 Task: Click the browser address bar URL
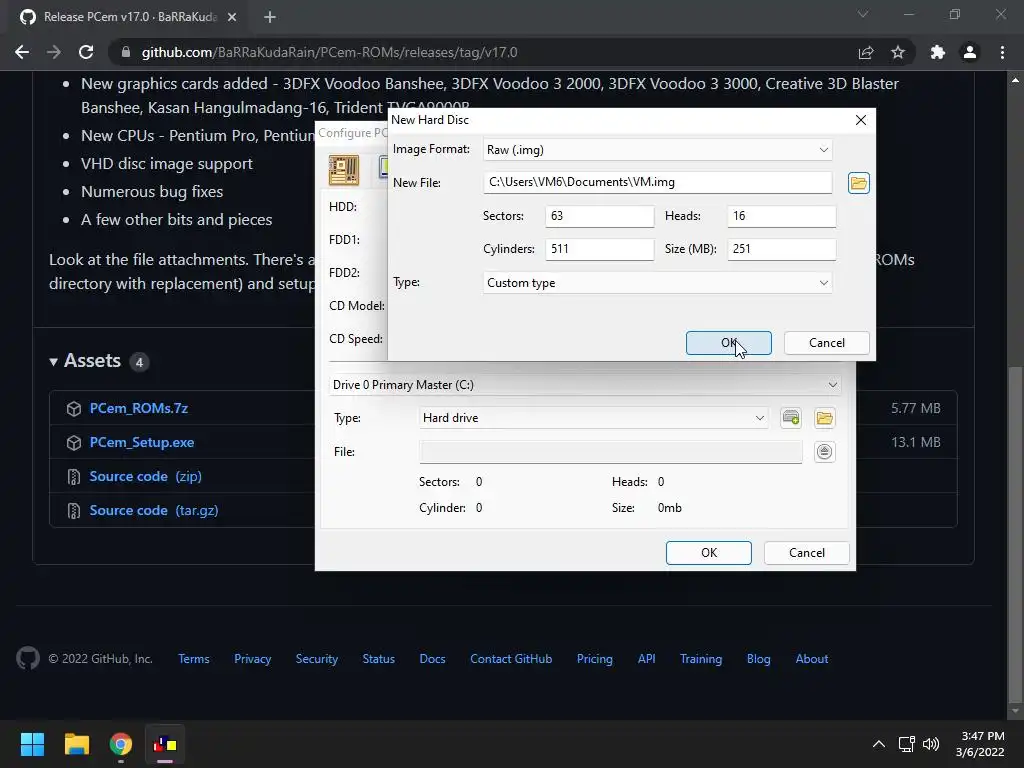pos(329,52)
